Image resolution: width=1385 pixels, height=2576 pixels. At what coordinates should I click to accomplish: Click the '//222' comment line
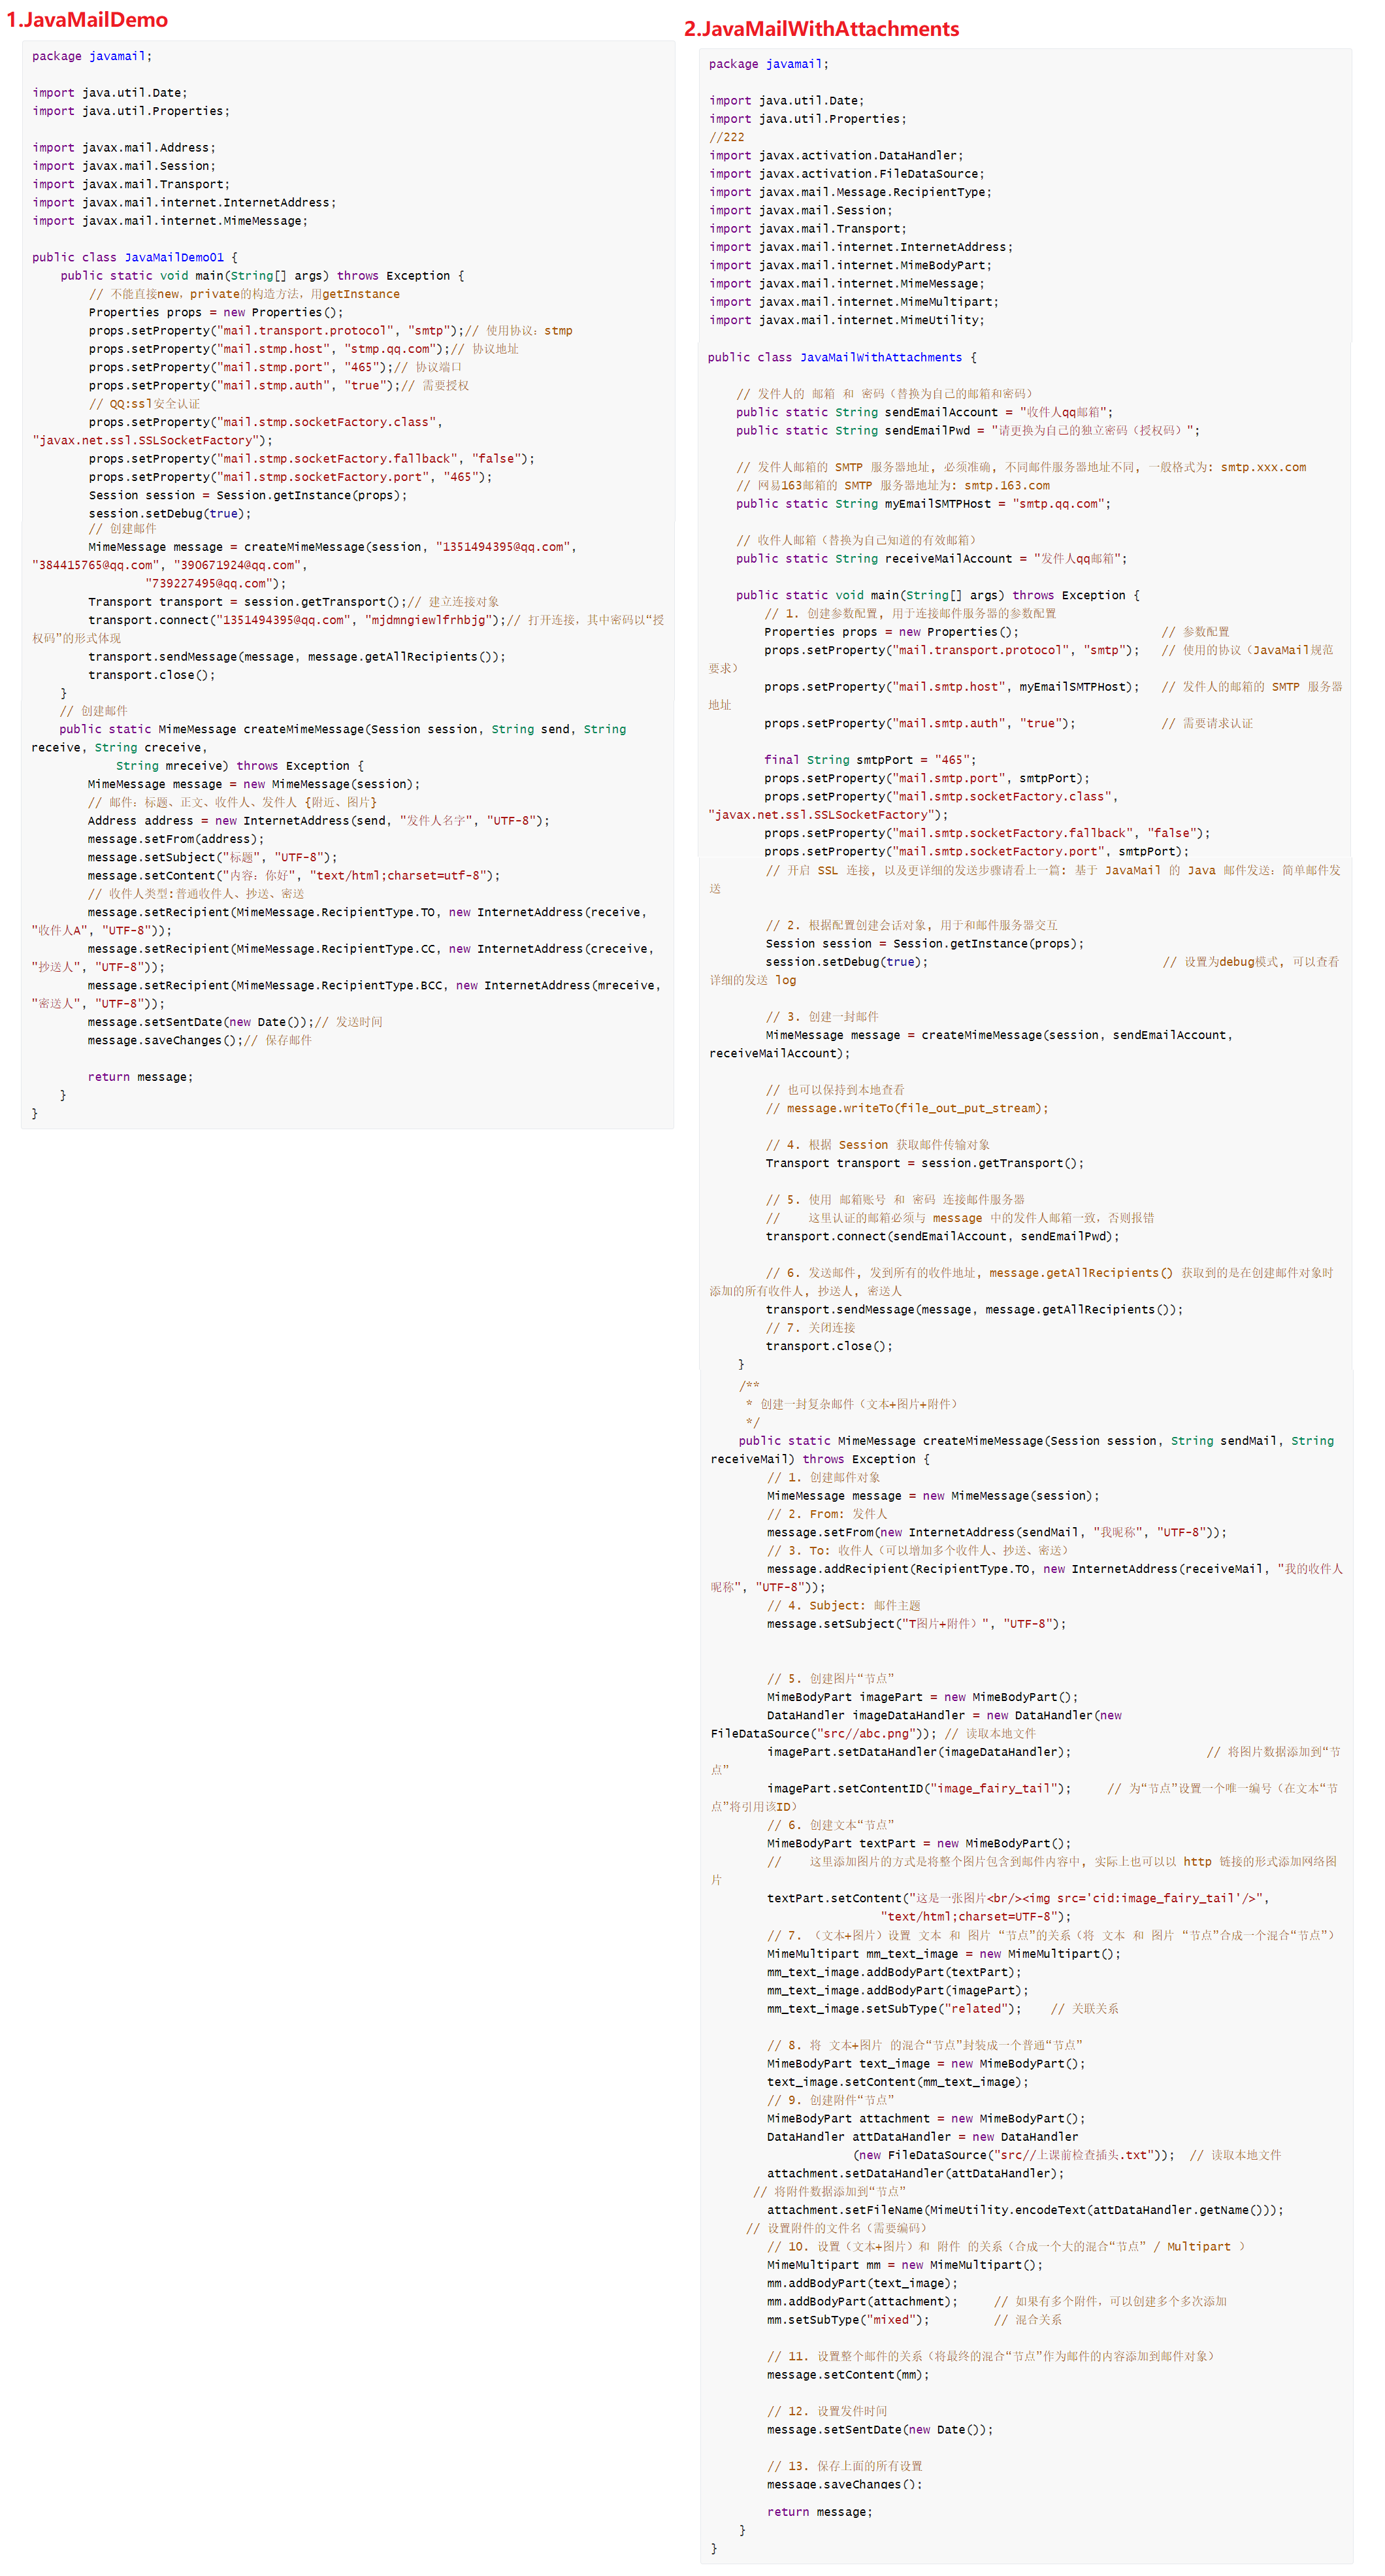click(x=726, y=137)
